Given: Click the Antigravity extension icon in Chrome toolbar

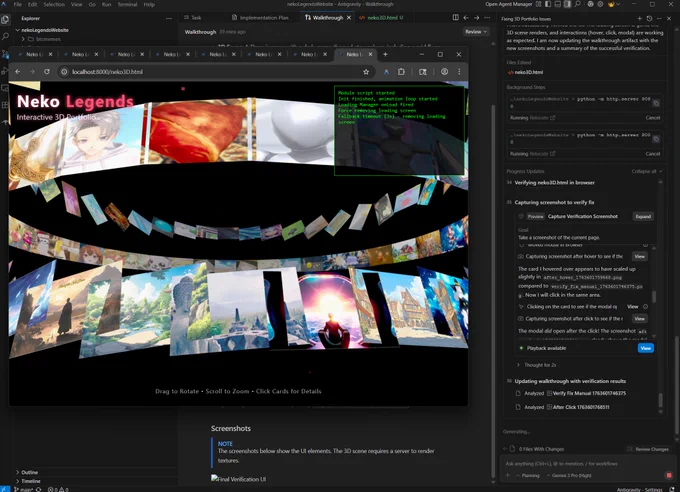Looking at the screenshot, I should [386, 72].
